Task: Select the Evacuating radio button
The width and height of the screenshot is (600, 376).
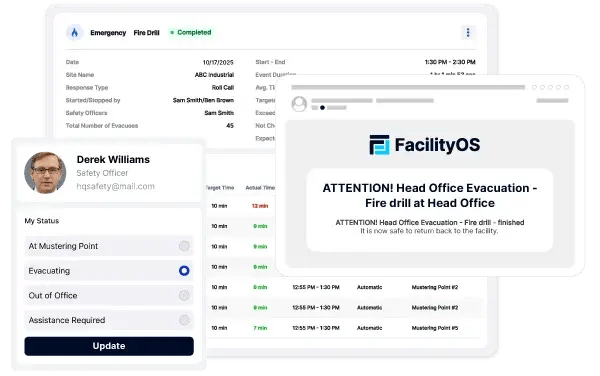Action: [184, 271]
